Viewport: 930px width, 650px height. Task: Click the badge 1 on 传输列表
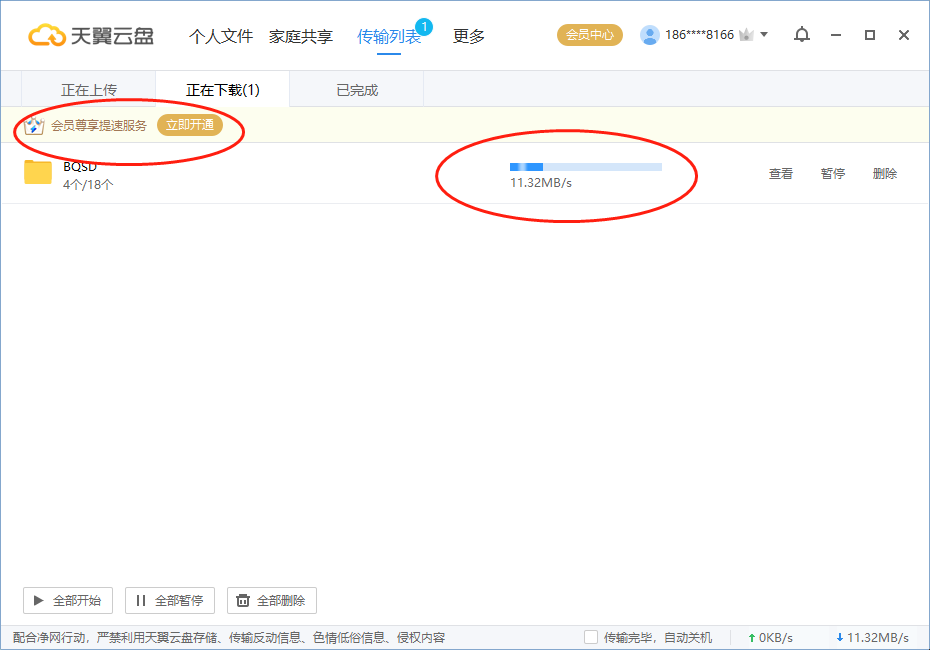pyautogui.click(x=424, y=27)
